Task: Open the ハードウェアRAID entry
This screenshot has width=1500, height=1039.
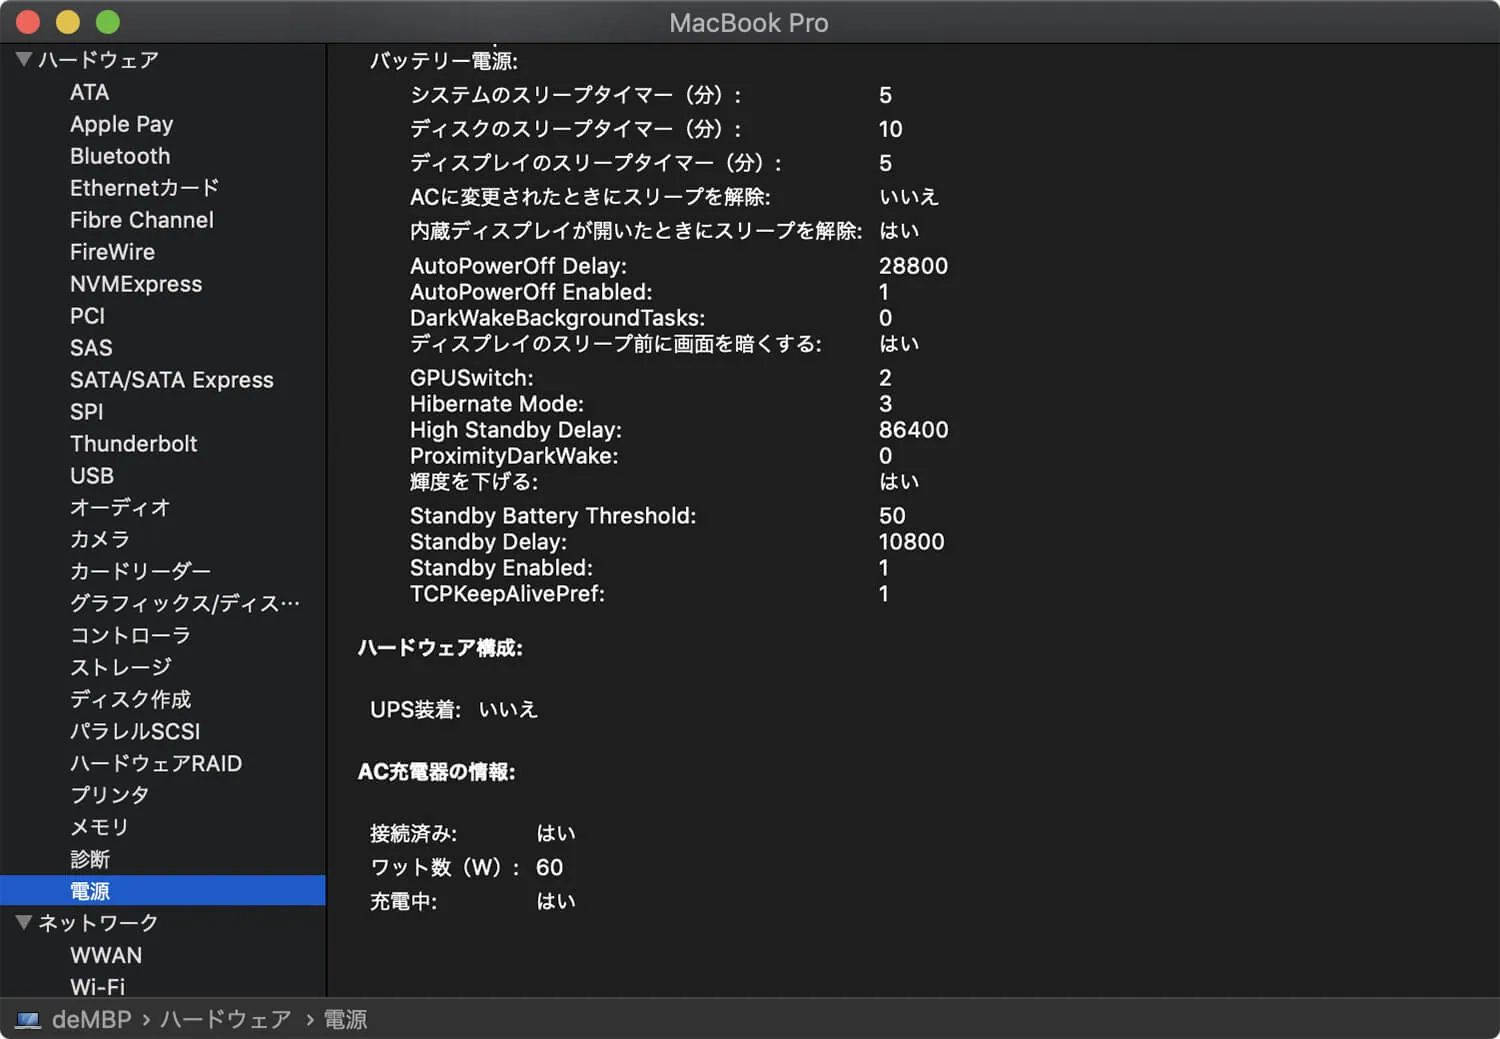Action: pyautogui.click(x=156, y=763)
